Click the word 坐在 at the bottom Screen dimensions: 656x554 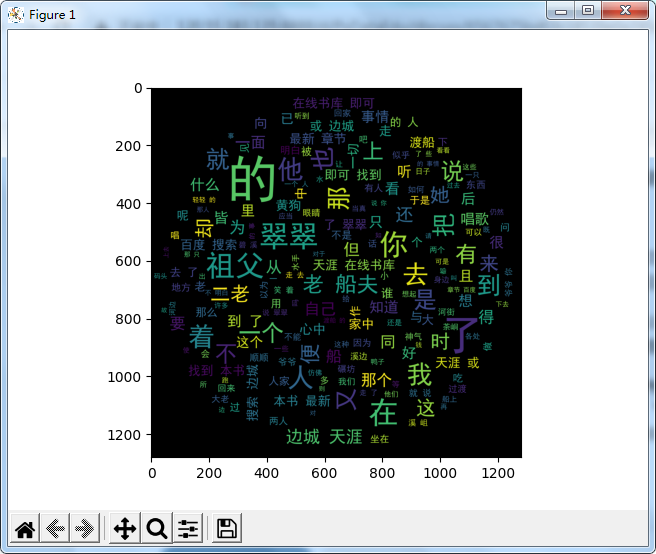379,439
